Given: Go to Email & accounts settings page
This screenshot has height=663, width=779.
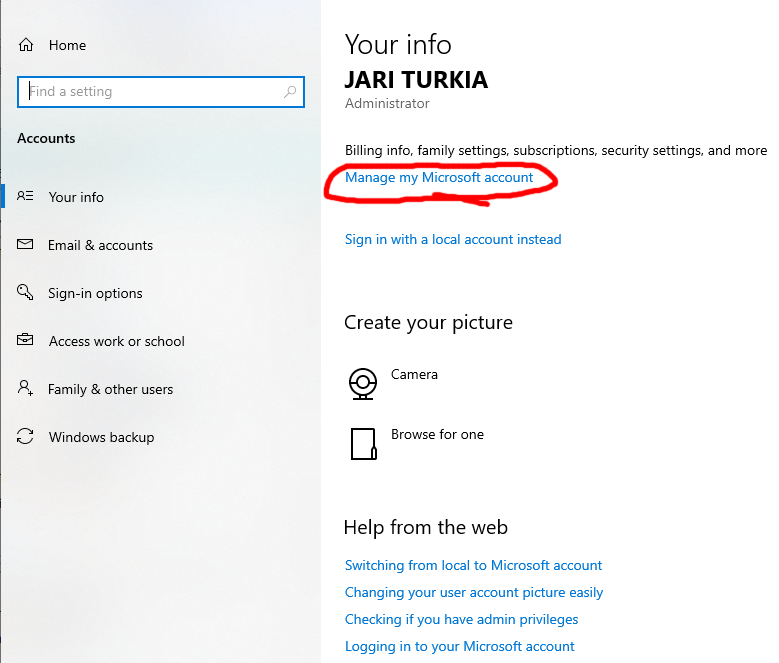Looking at the screenshot, I should (100, 245).
